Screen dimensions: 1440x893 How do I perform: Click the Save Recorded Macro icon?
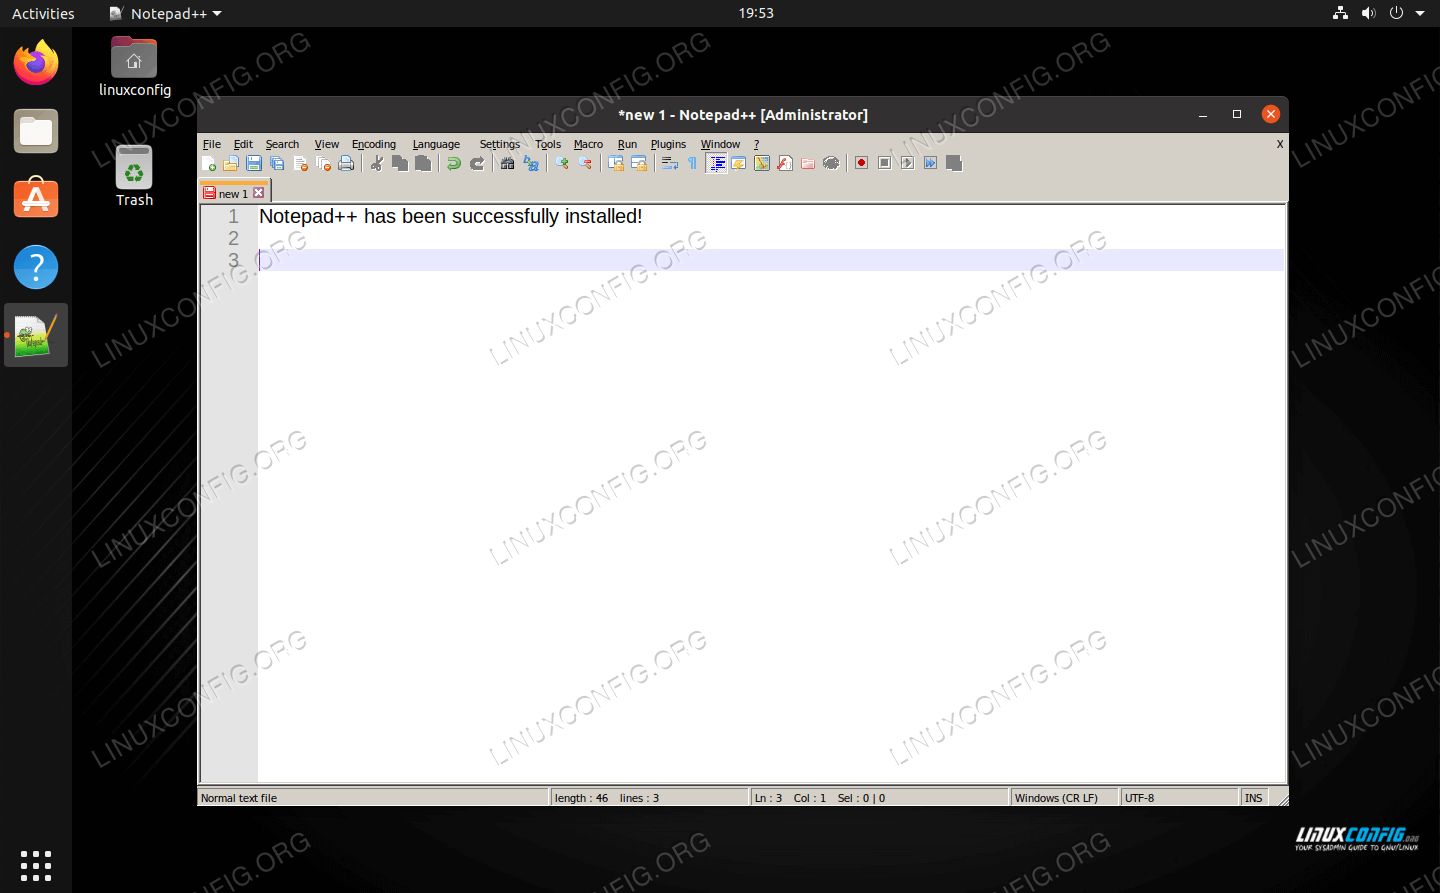[x=954, y=163]
